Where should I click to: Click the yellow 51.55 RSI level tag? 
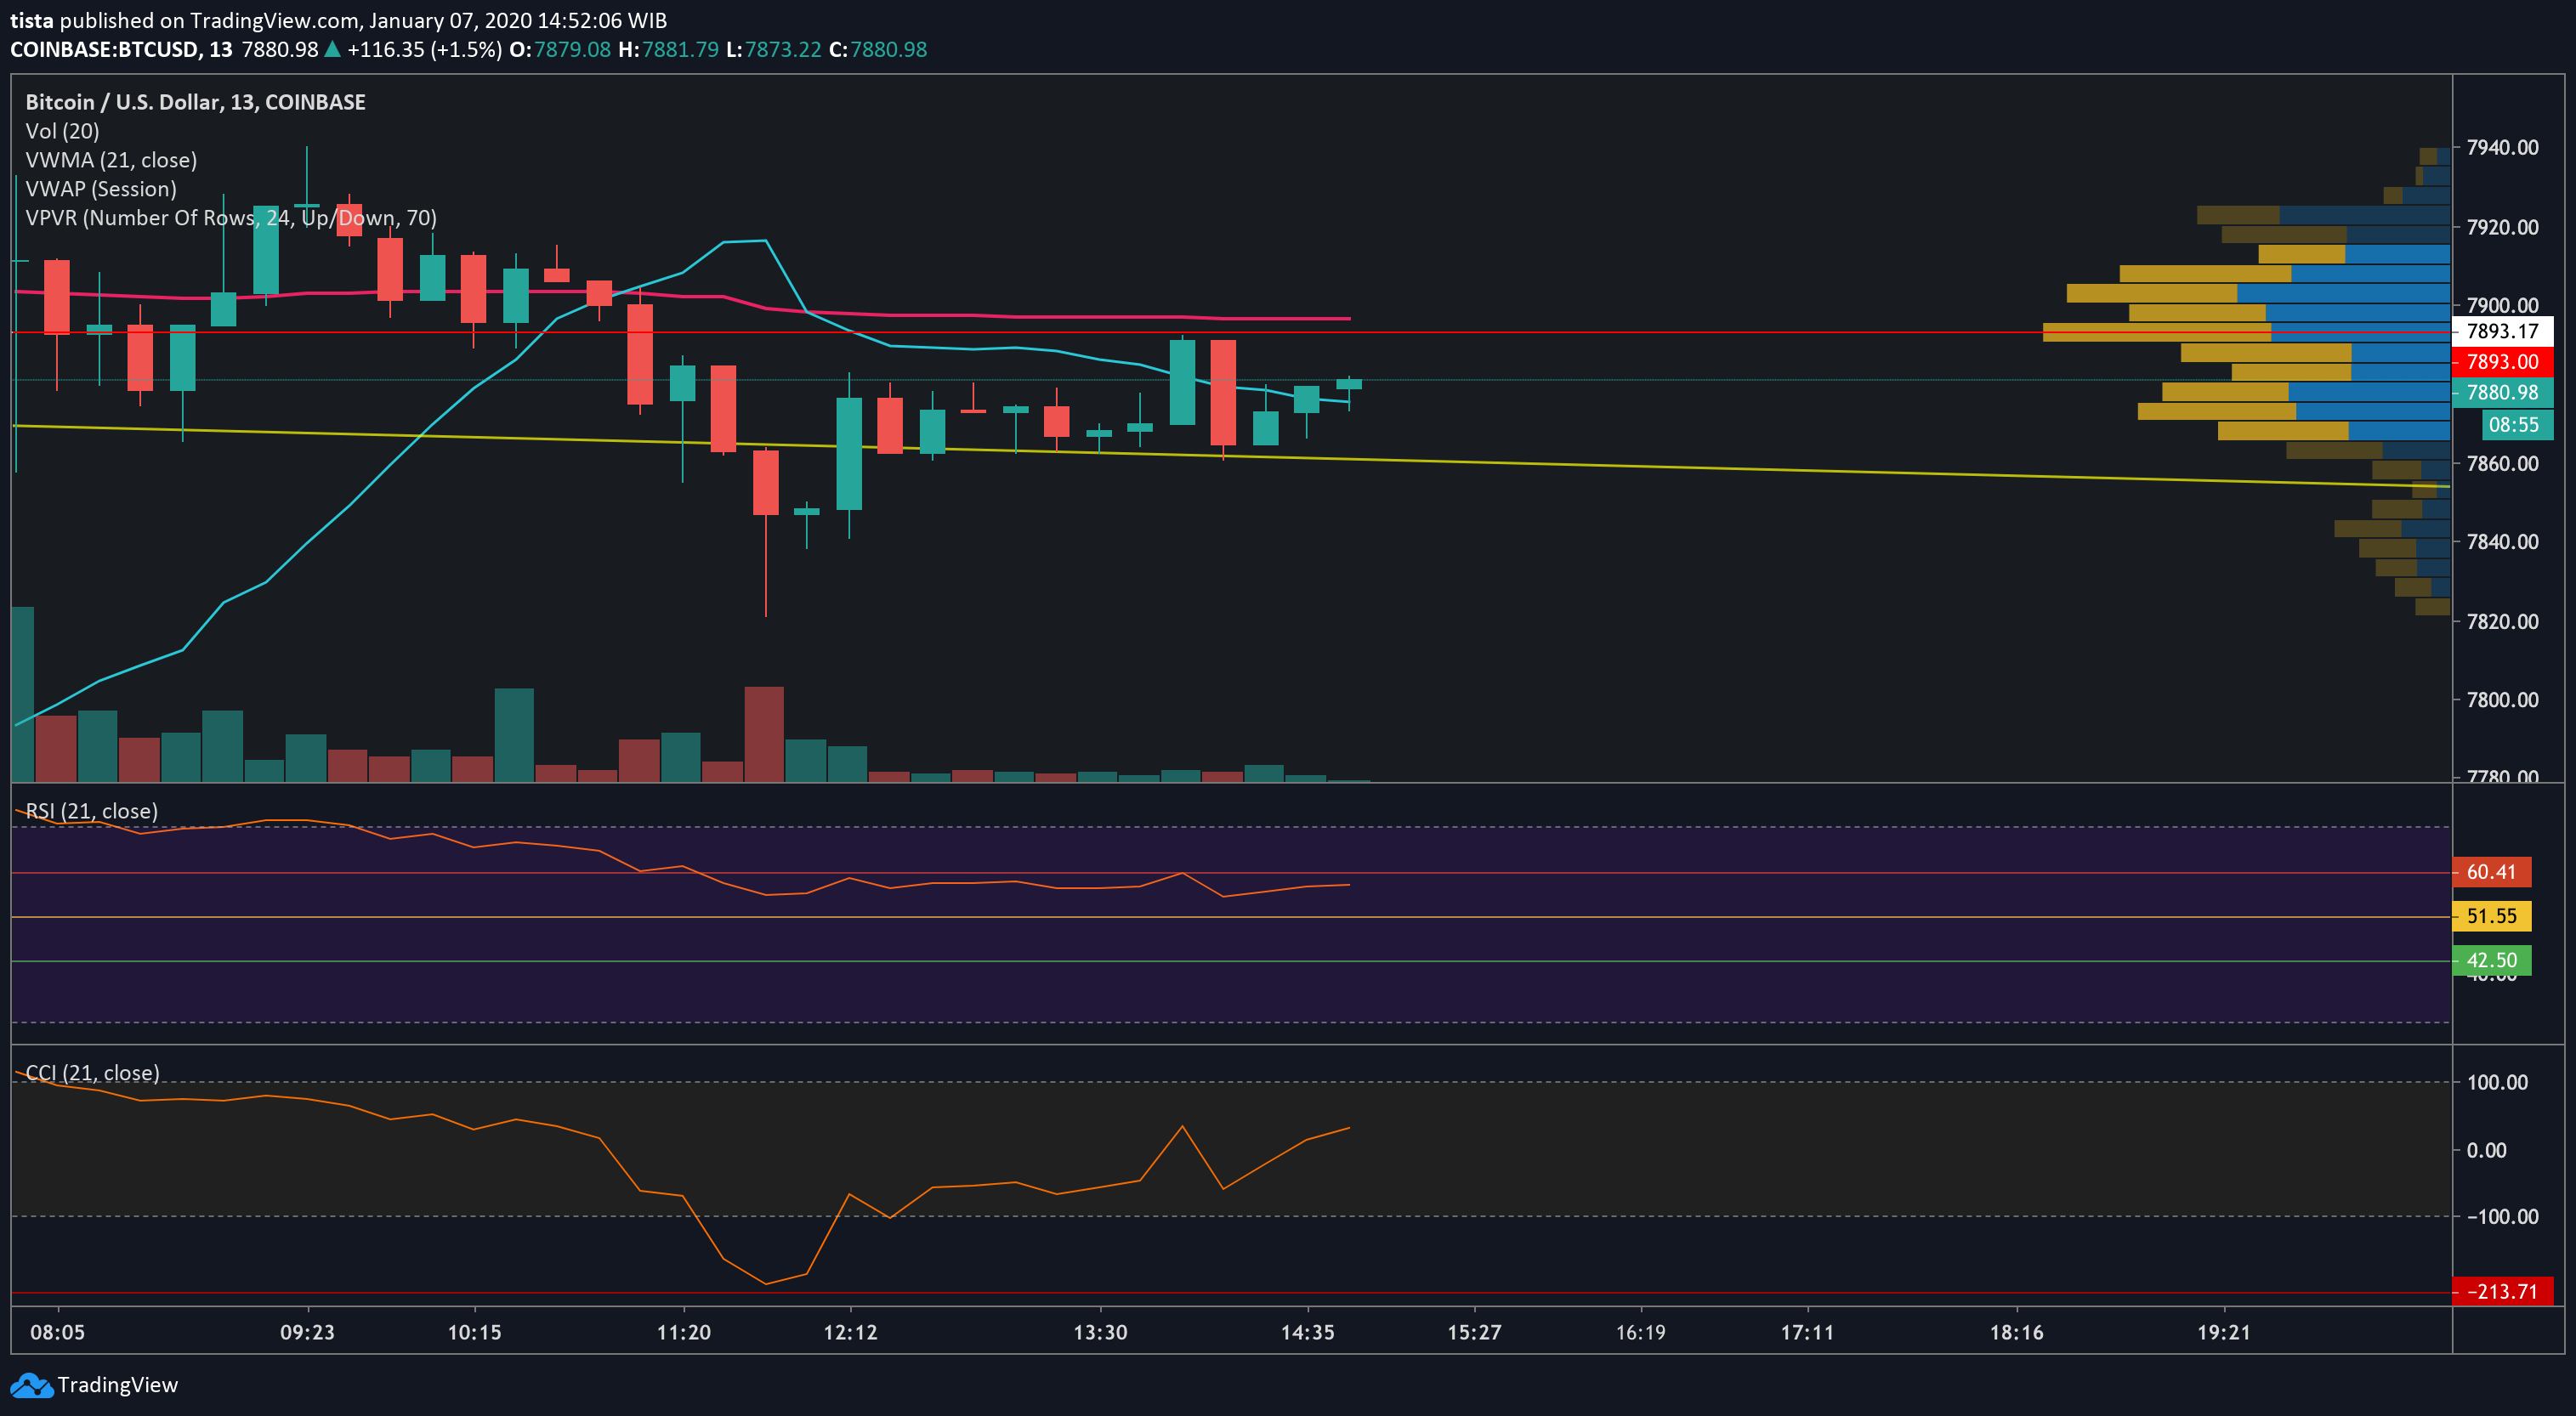tap(2491, 916)
